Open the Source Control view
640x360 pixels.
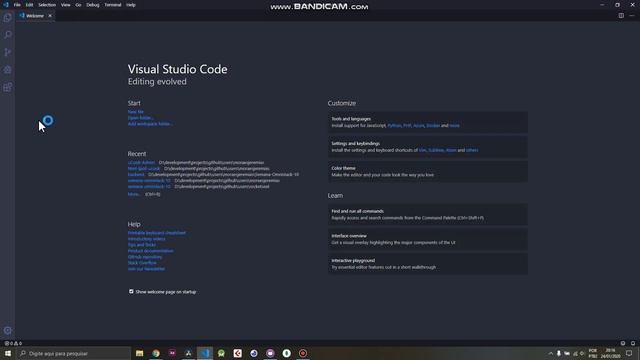pos(7,52)
